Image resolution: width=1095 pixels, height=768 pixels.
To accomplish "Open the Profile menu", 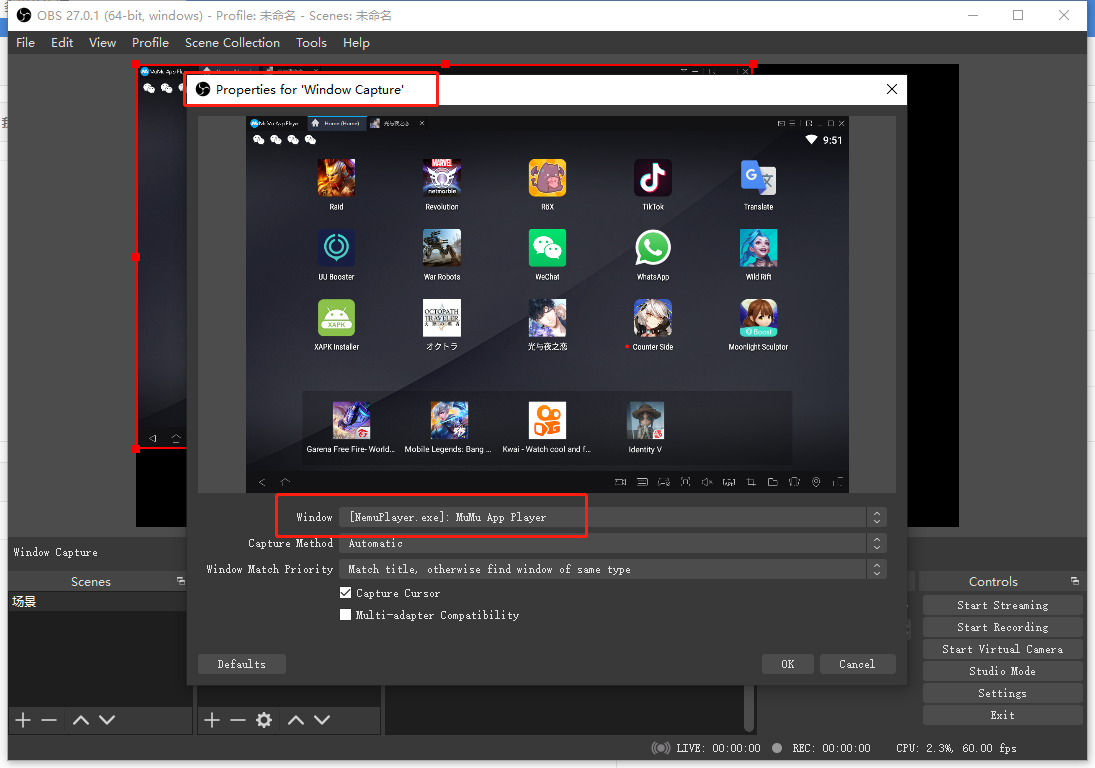I will [151, 43].
